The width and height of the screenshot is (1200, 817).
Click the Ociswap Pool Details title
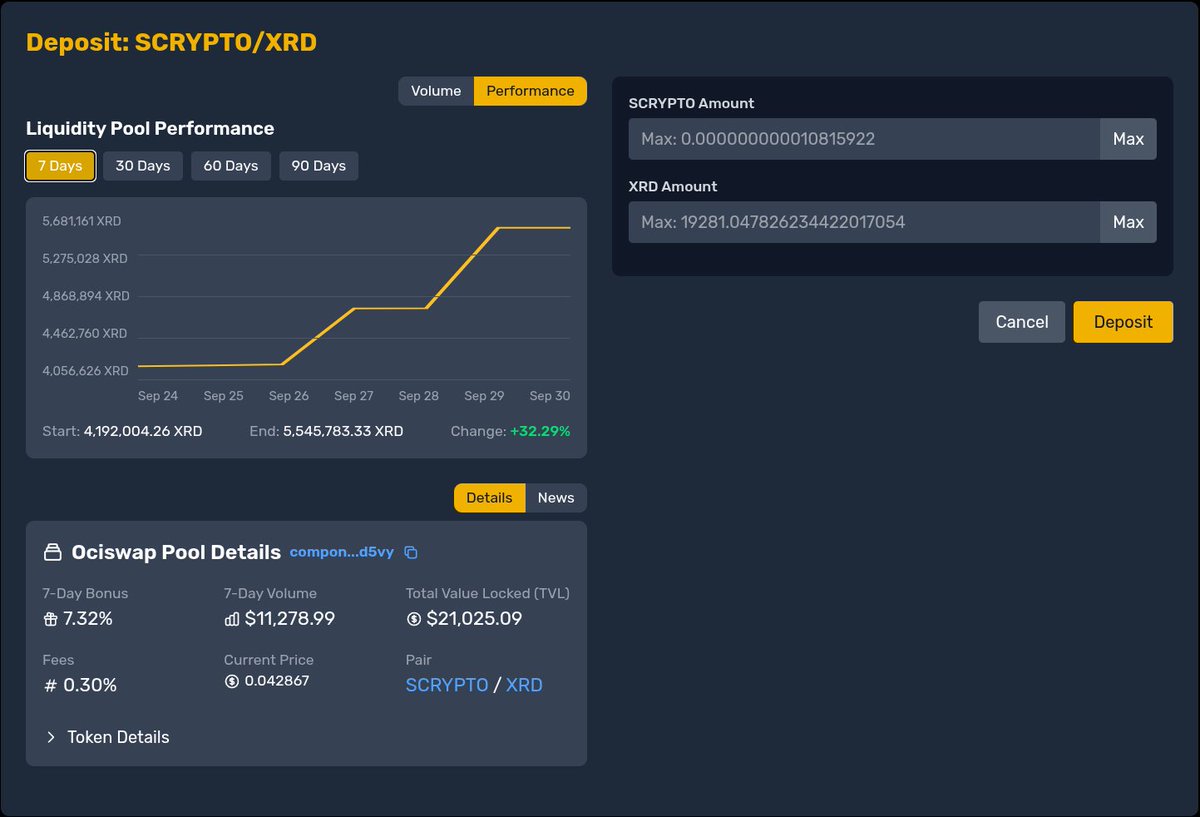(176, 552)
